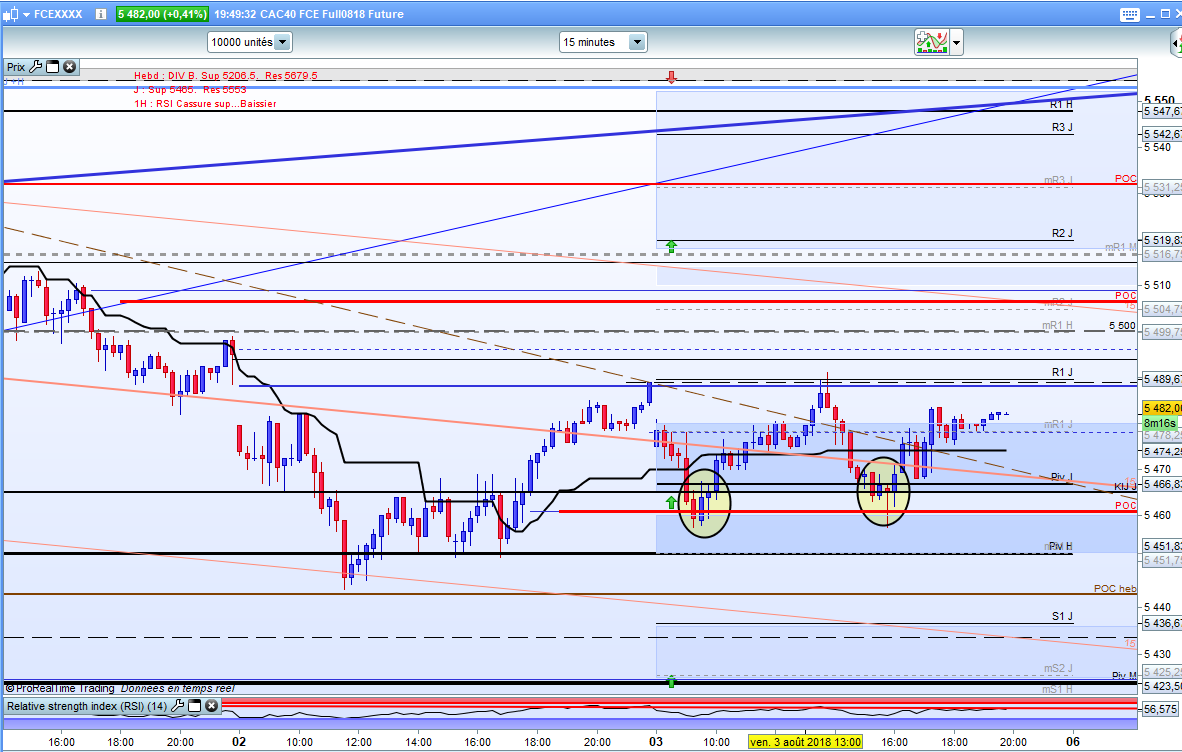This screenshot has width=1182, height=752.
Task: Expand the arrow beside FCEXXXX ticker
Action: coord(26,14)
